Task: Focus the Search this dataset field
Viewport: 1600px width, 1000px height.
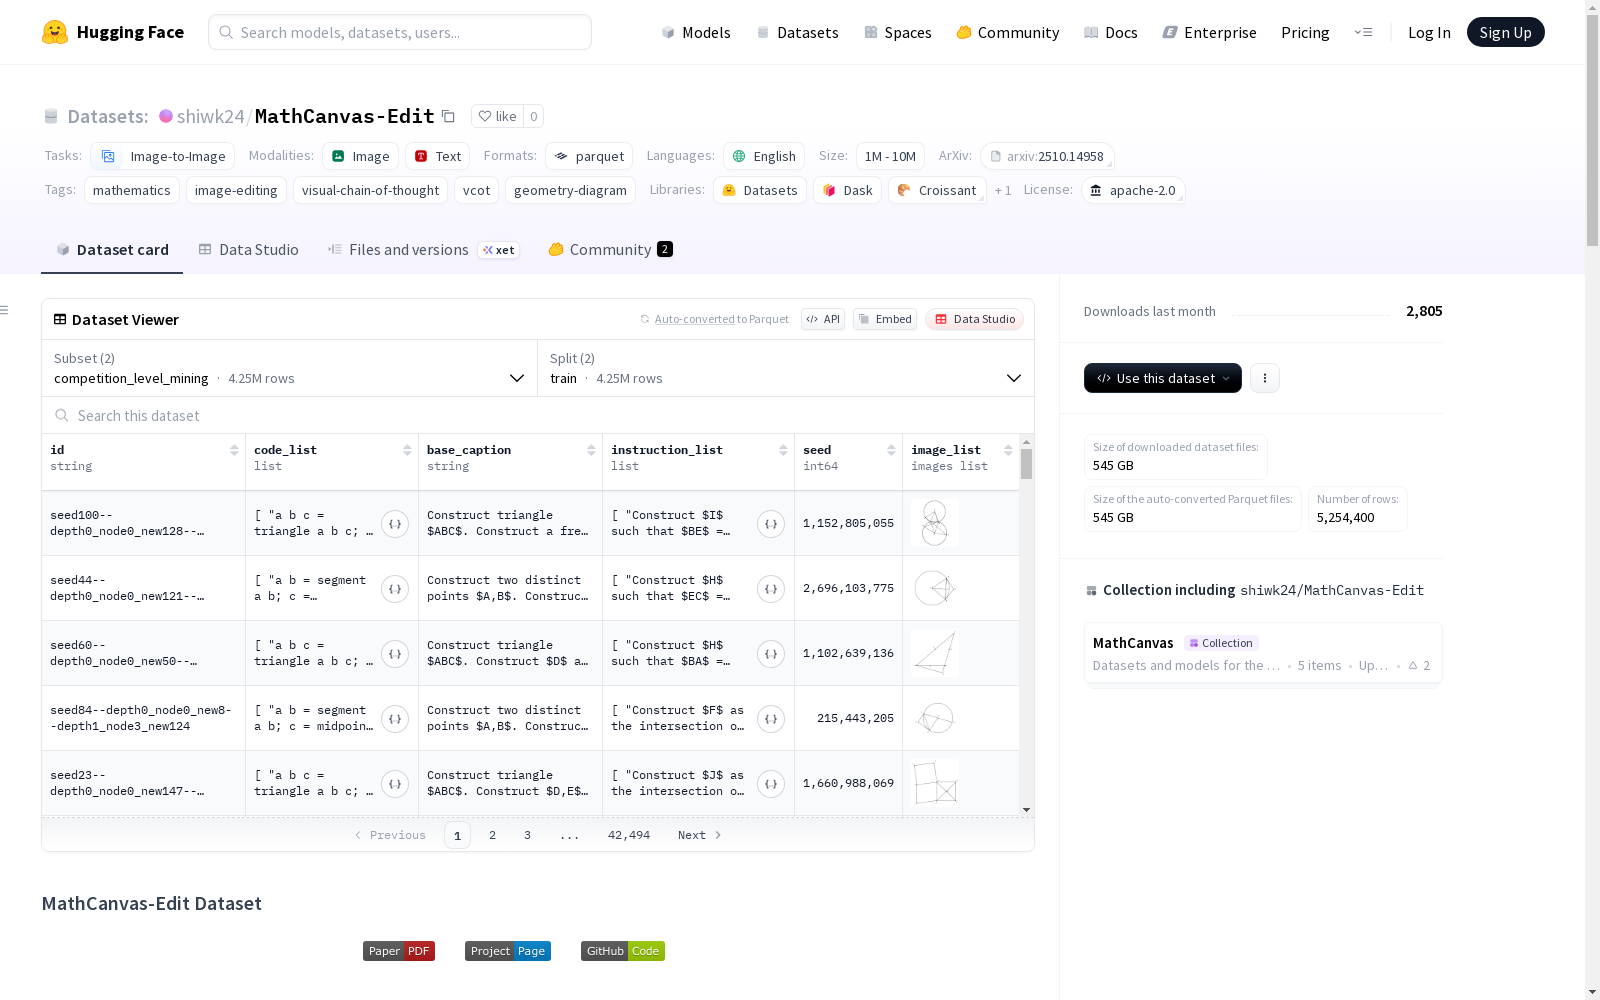Action: tap(538, 415)
